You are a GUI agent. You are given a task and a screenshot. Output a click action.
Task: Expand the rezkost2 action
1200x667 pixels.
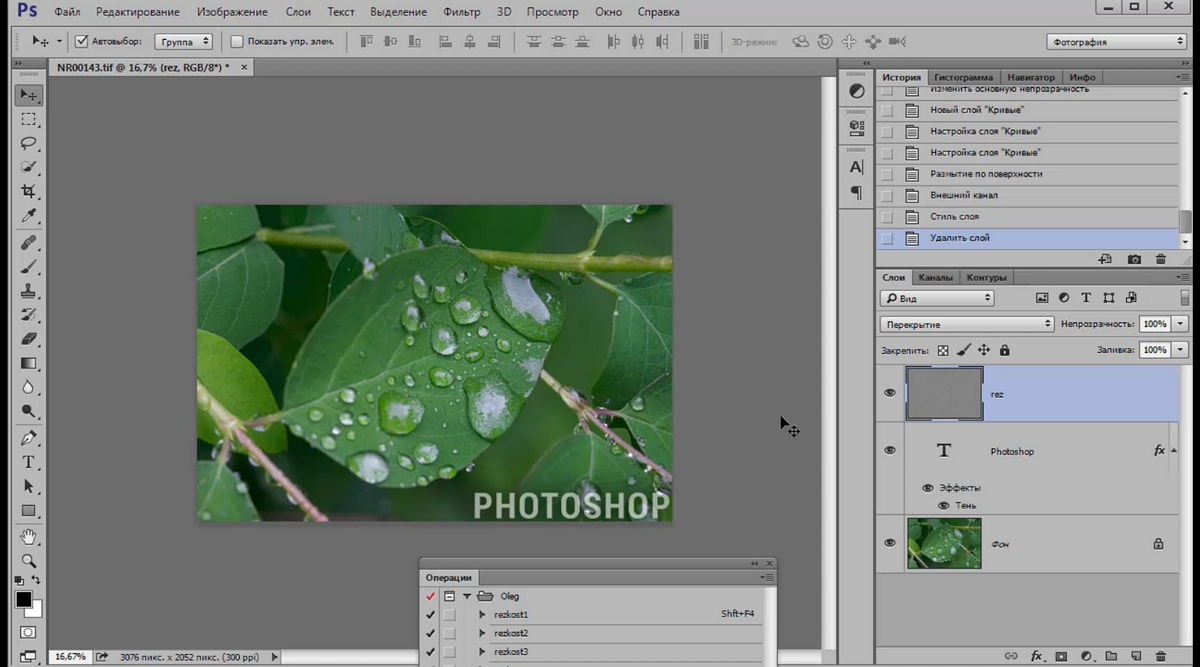click(x=482, y=634)
